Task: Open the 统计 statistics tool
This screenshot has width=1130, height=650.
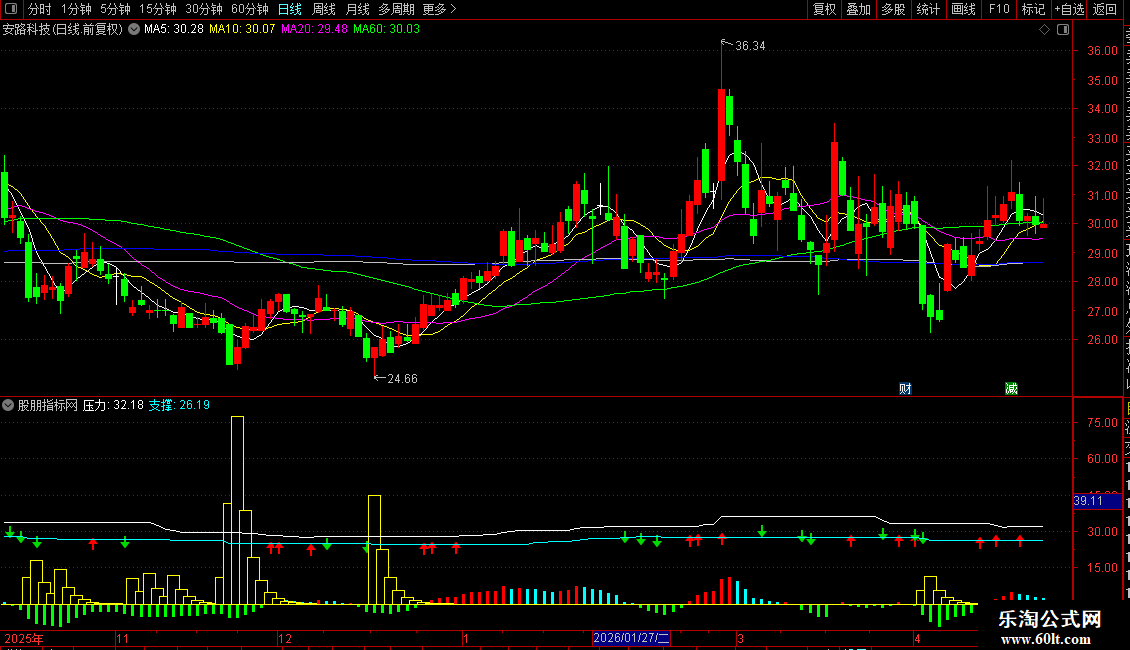Action: point(928,9)
